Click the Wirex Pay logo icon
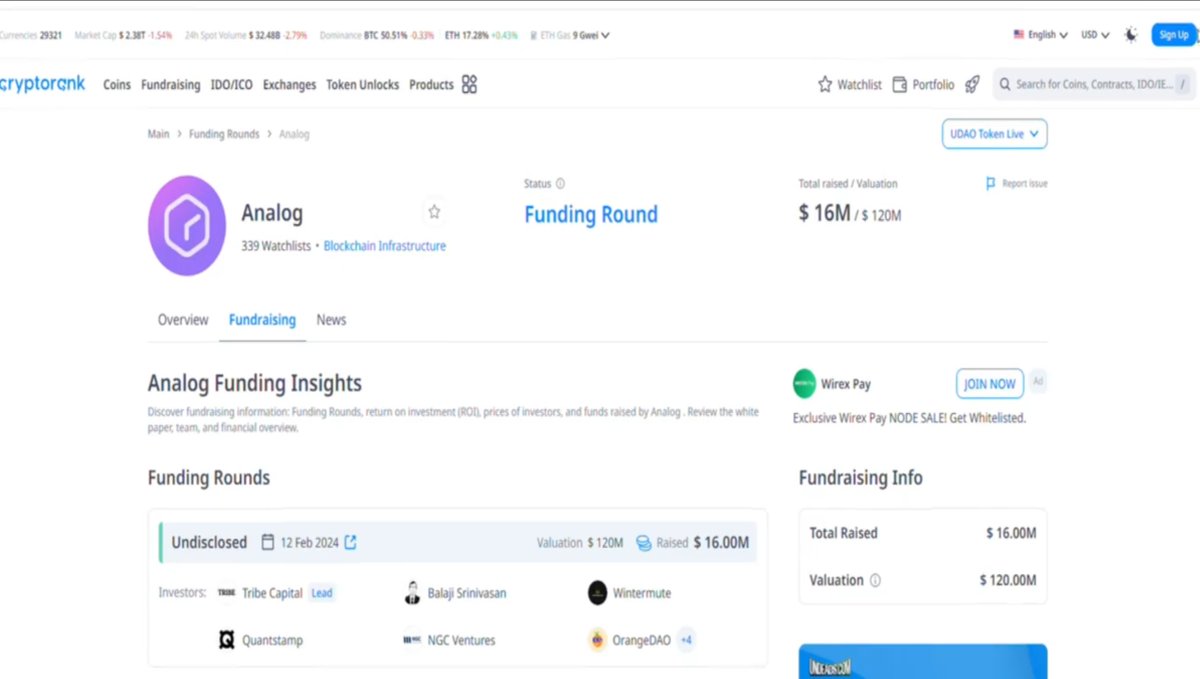The image size is (1200, 679). coord(804,384)
